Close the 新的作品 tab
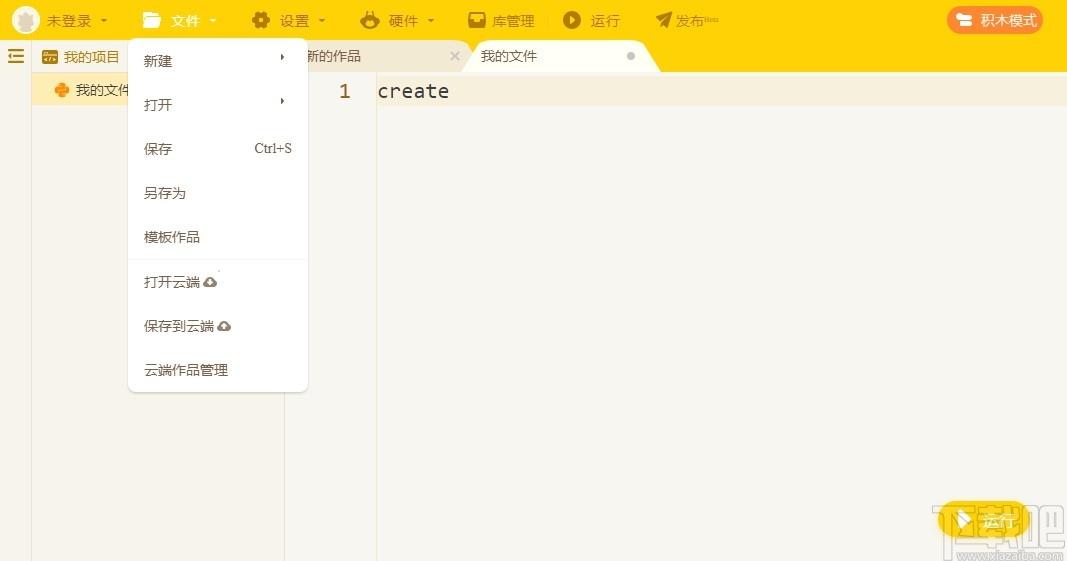 pos(455,56)
